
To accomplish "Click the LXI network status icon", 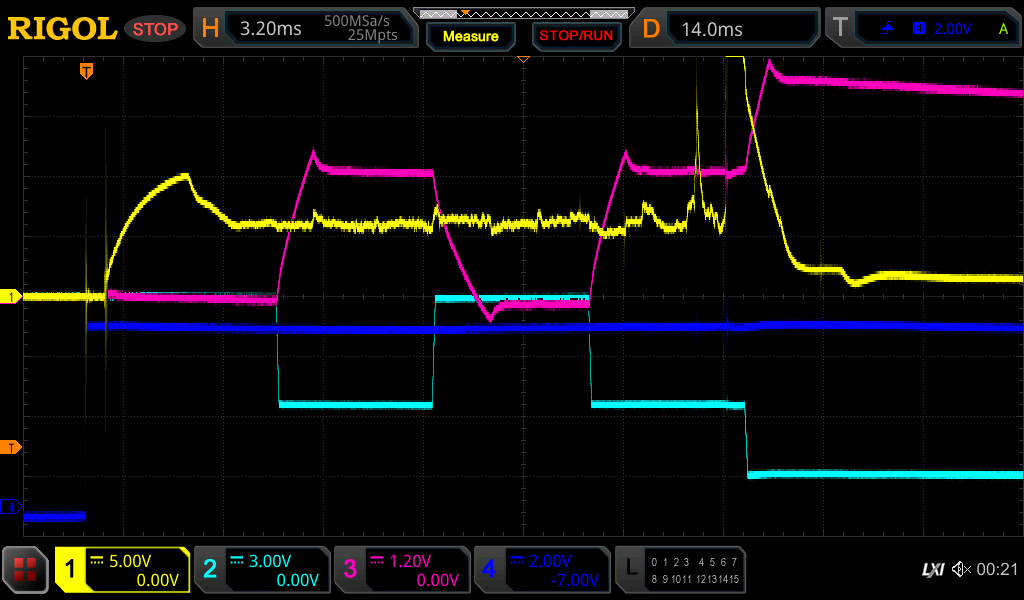I will (x=932, y=570).
